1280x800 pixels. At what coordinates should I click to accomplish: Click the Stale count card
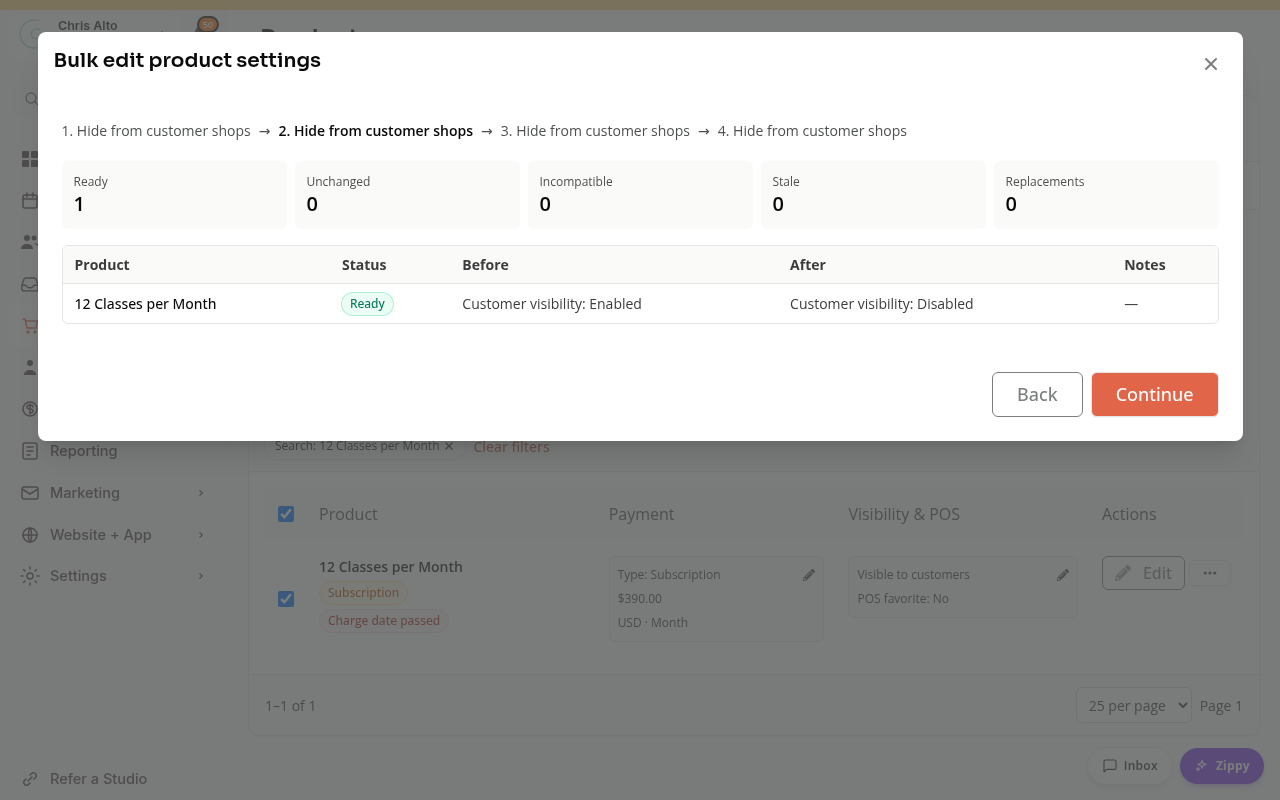[873, 195]
